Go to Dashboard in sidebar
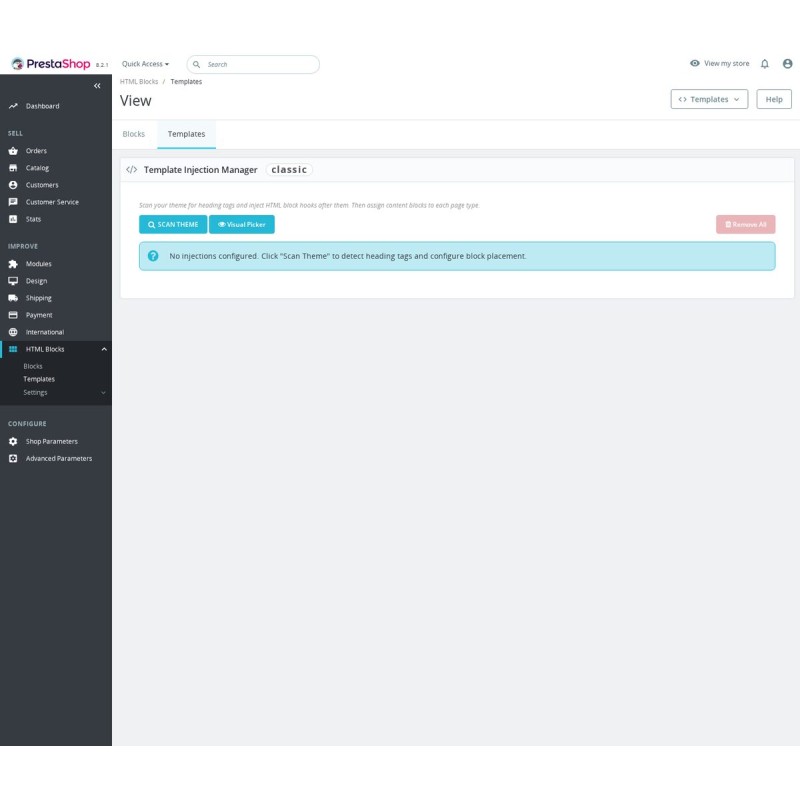This screenshot has height=800, width=800. click(42, 106)
